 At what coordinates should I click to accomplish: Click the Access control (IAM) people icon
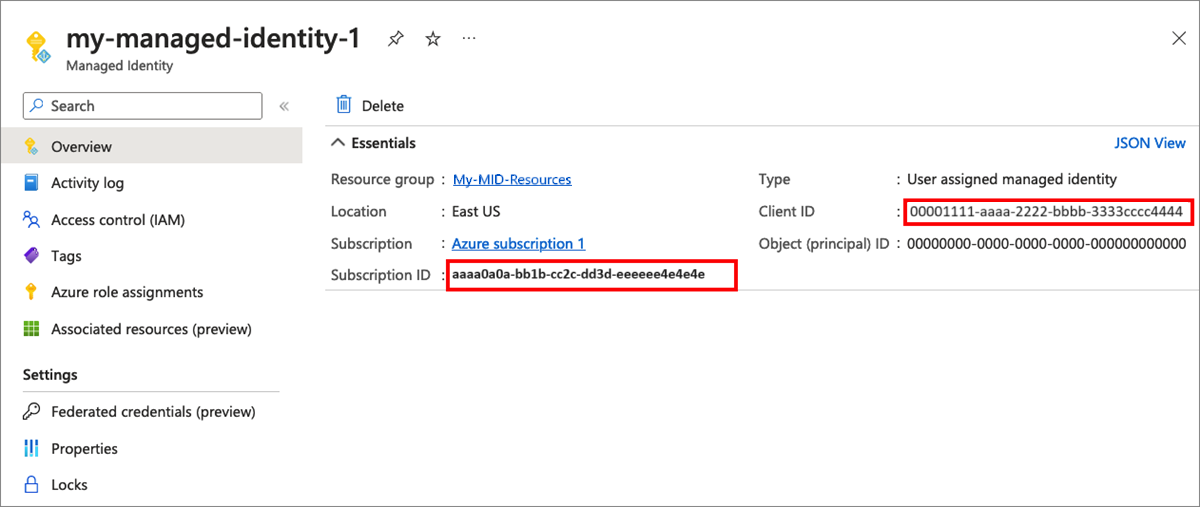(x=31, y=220)
